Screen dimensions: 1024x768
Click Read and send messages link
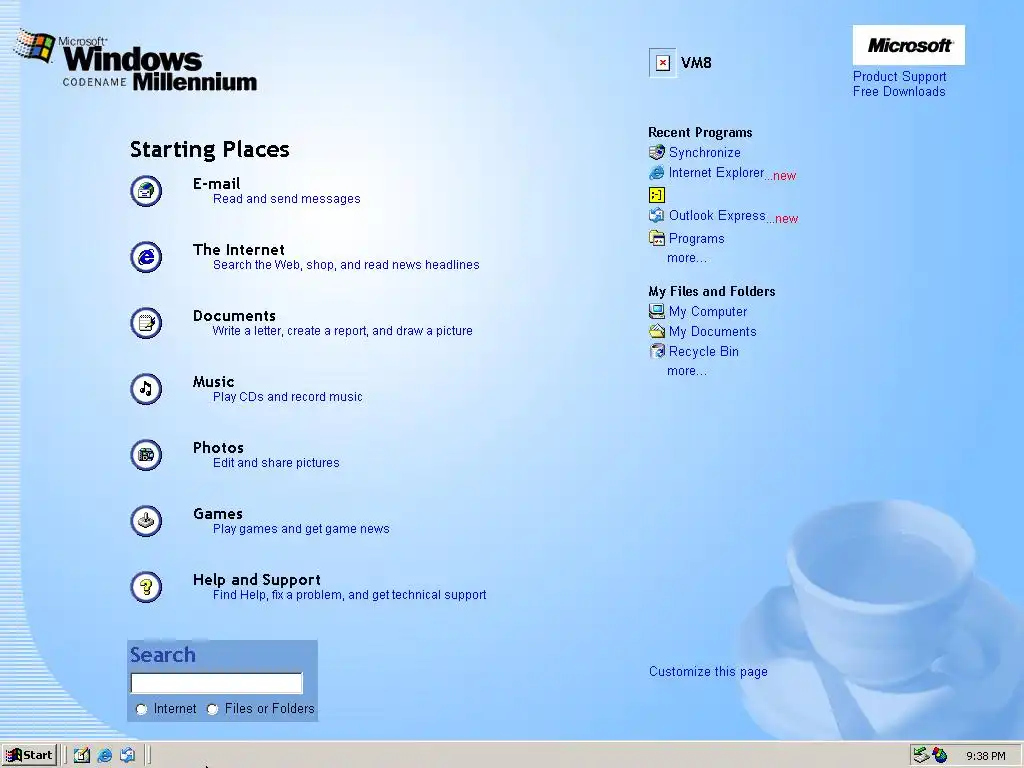(287, 199)
